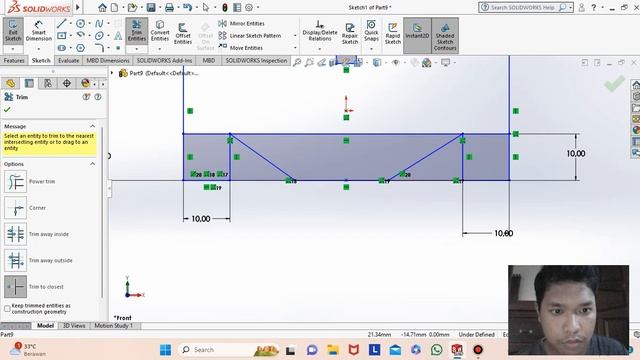Click the Repair Sketch tool
Image resolution: width=640 pixels, height=360 pixels.
tap(350, 33)
